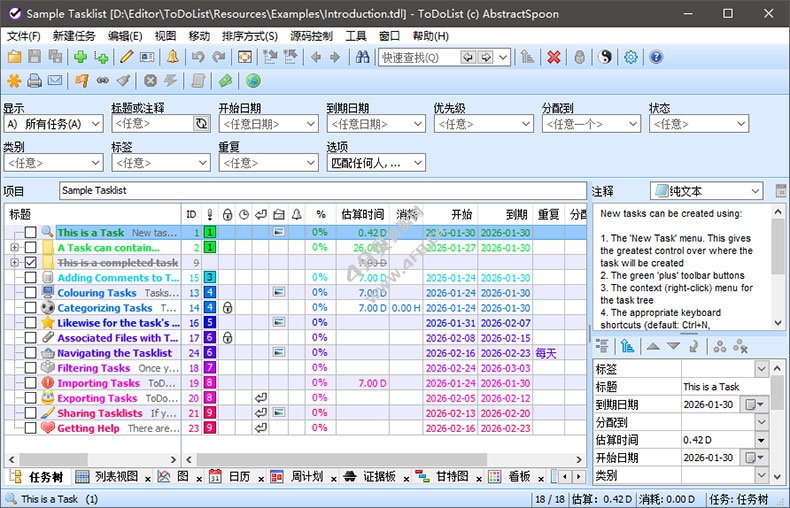Open the 纯文本 comment format dropdown

[706, 191]
